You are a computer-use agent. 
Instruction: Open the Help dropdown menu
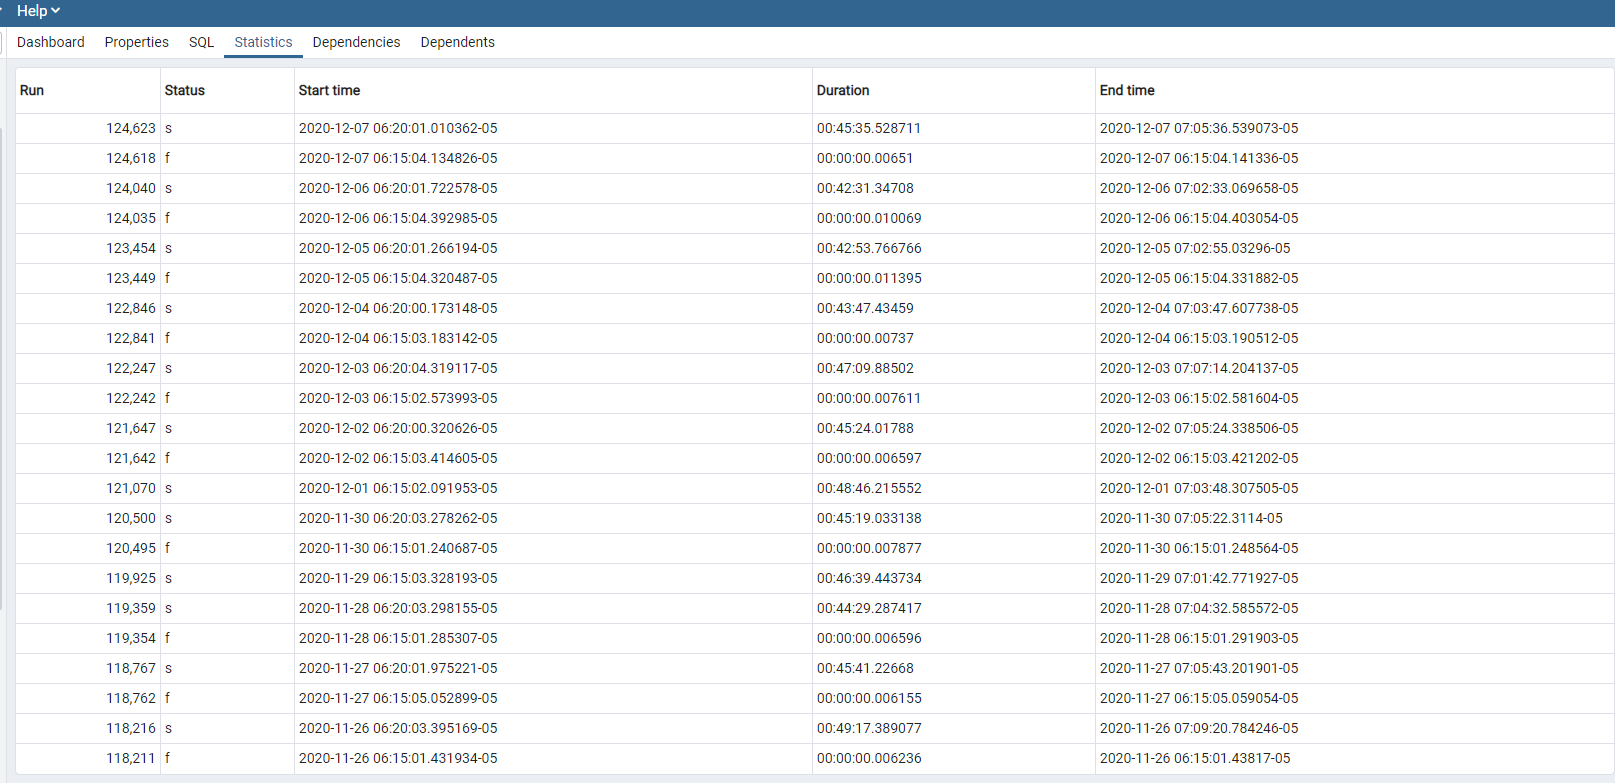(38, 11)
